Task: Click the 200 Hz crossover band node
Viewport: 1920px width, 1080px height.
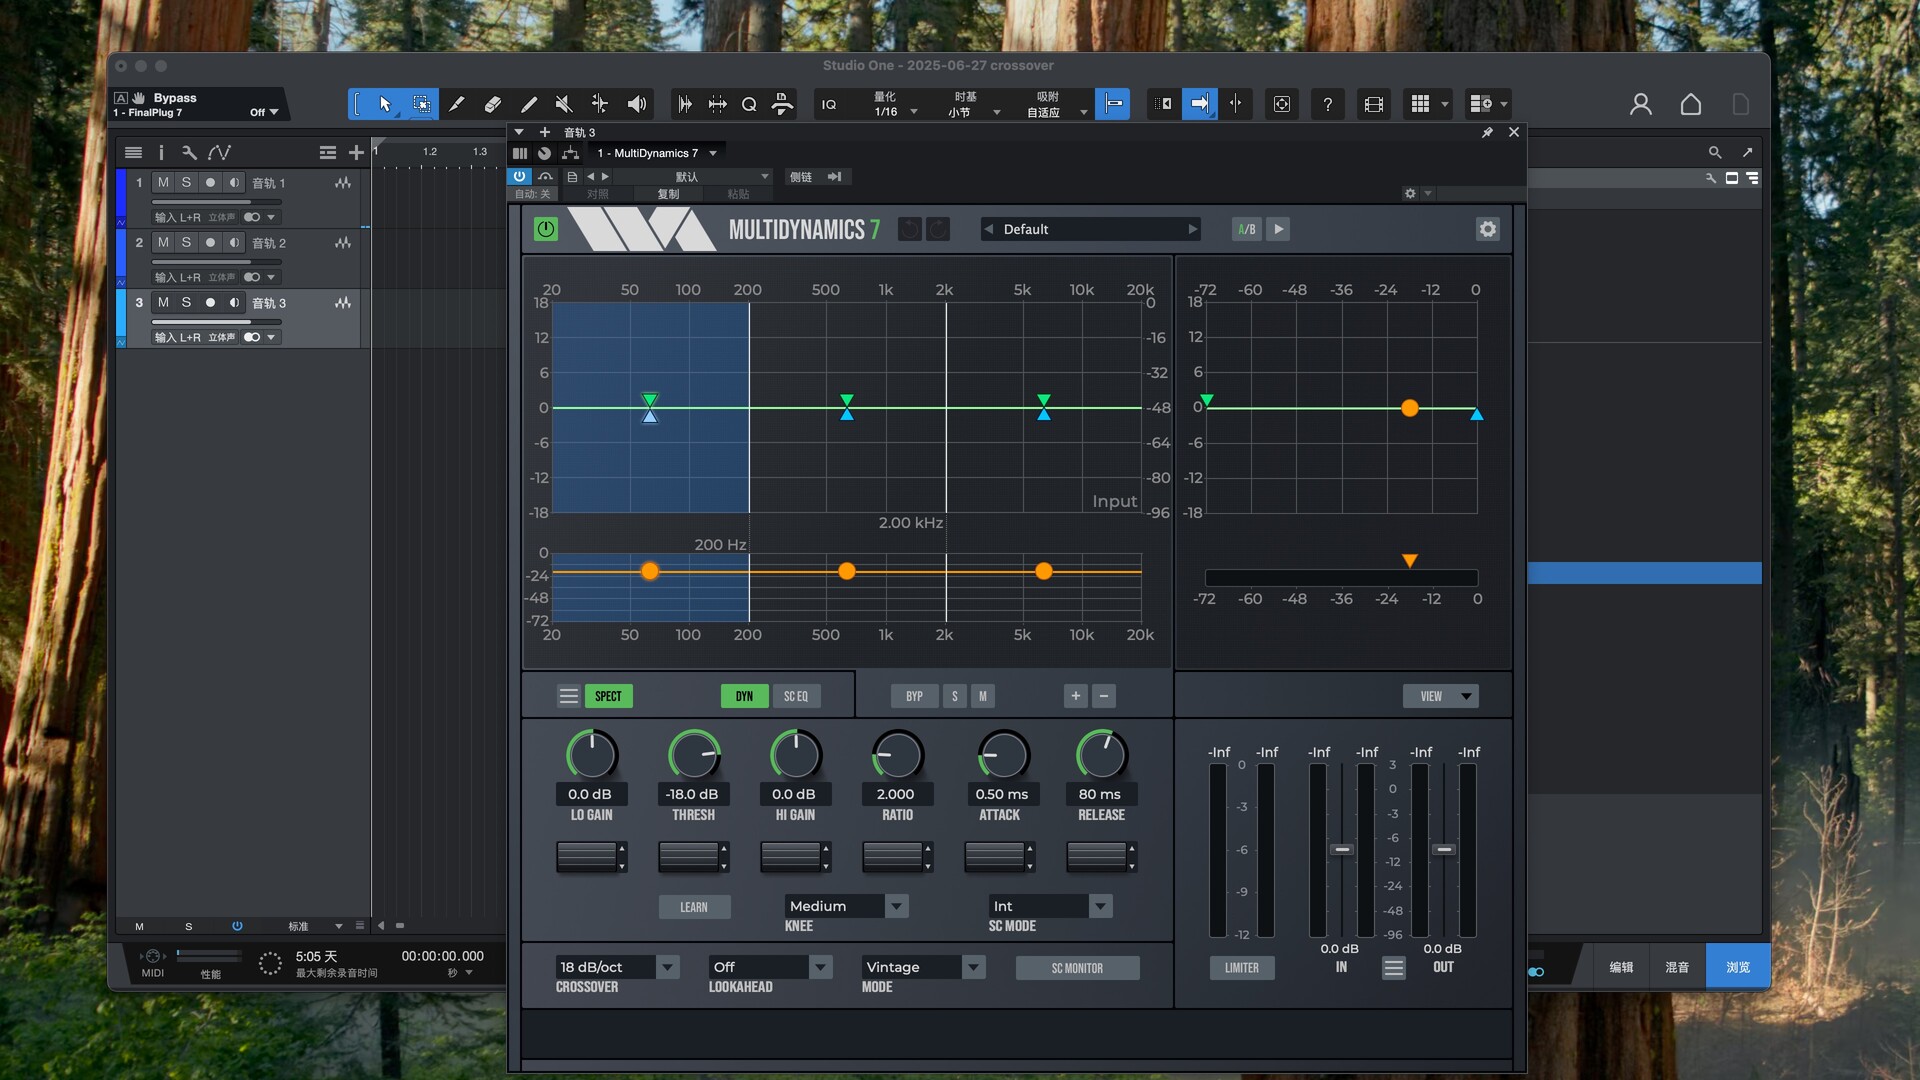Action: tap(650, 571)
